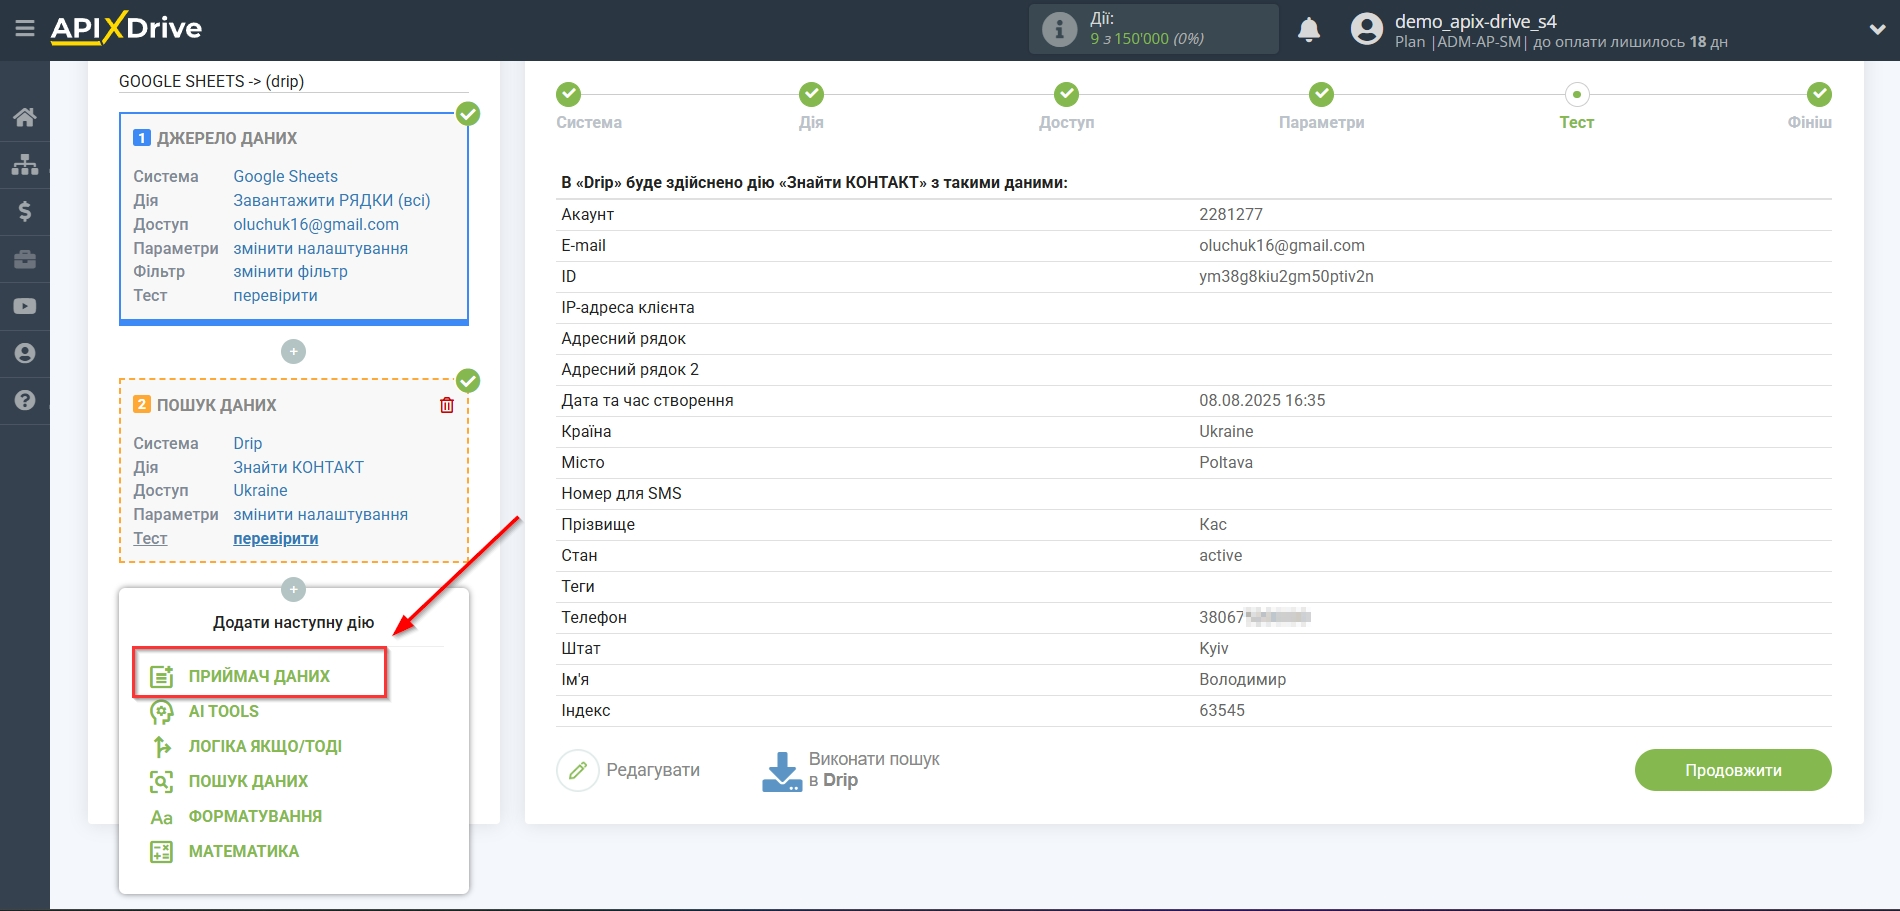Go to Home in sidebar
This screenshot has width=1900, height=911.
click(25, 117)
